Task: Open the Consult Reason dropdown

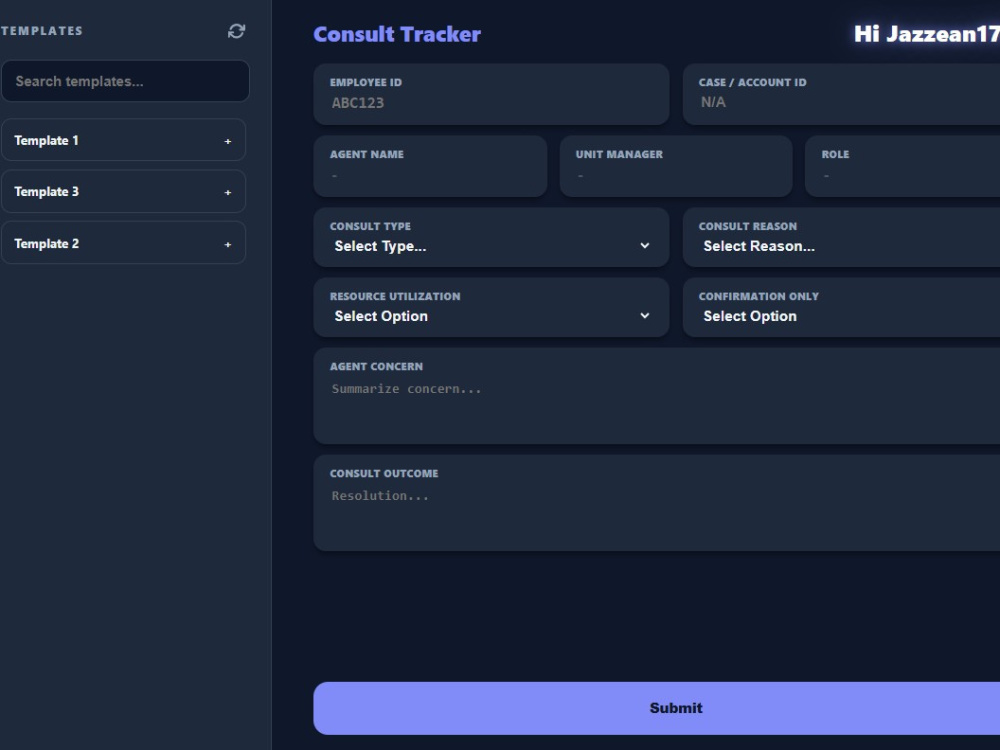Action: (841, 237)
